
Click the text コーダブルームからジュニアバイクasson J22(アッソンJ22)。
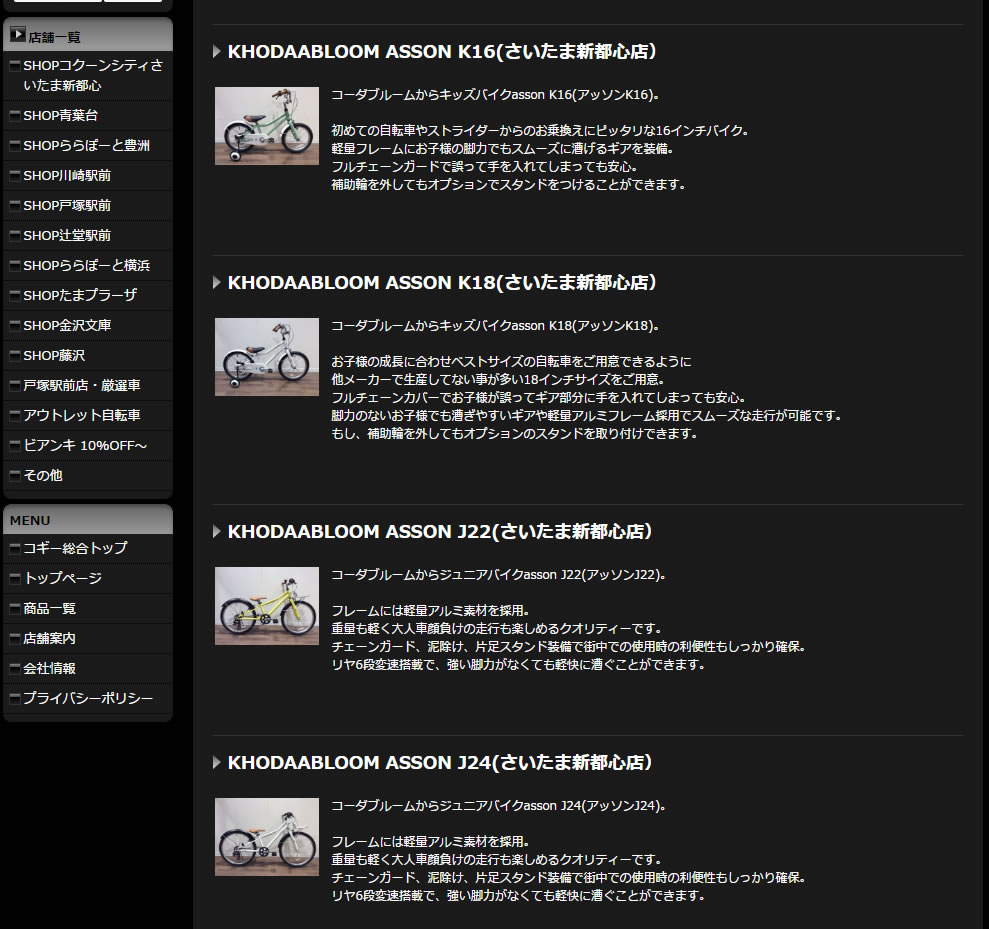498,575
